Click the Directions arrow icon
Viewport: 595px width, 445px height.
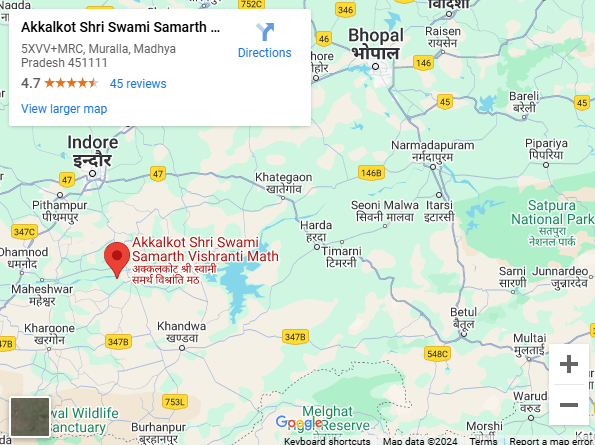[265, 31]
